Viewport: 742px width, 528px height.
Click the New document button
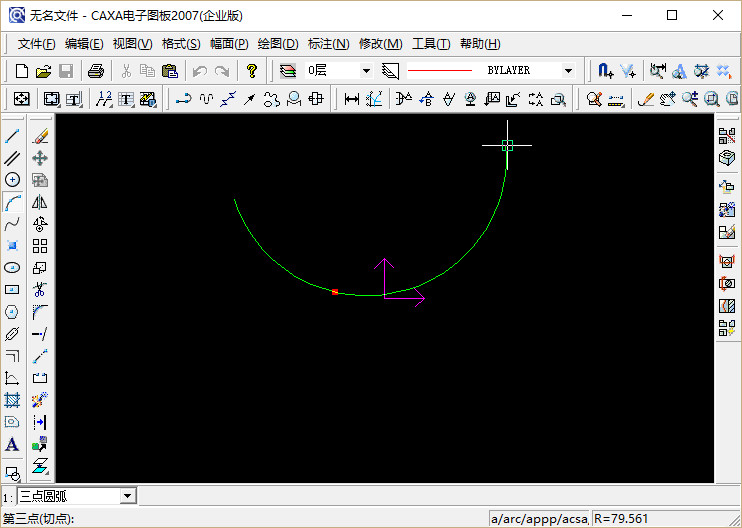point(21,71)
